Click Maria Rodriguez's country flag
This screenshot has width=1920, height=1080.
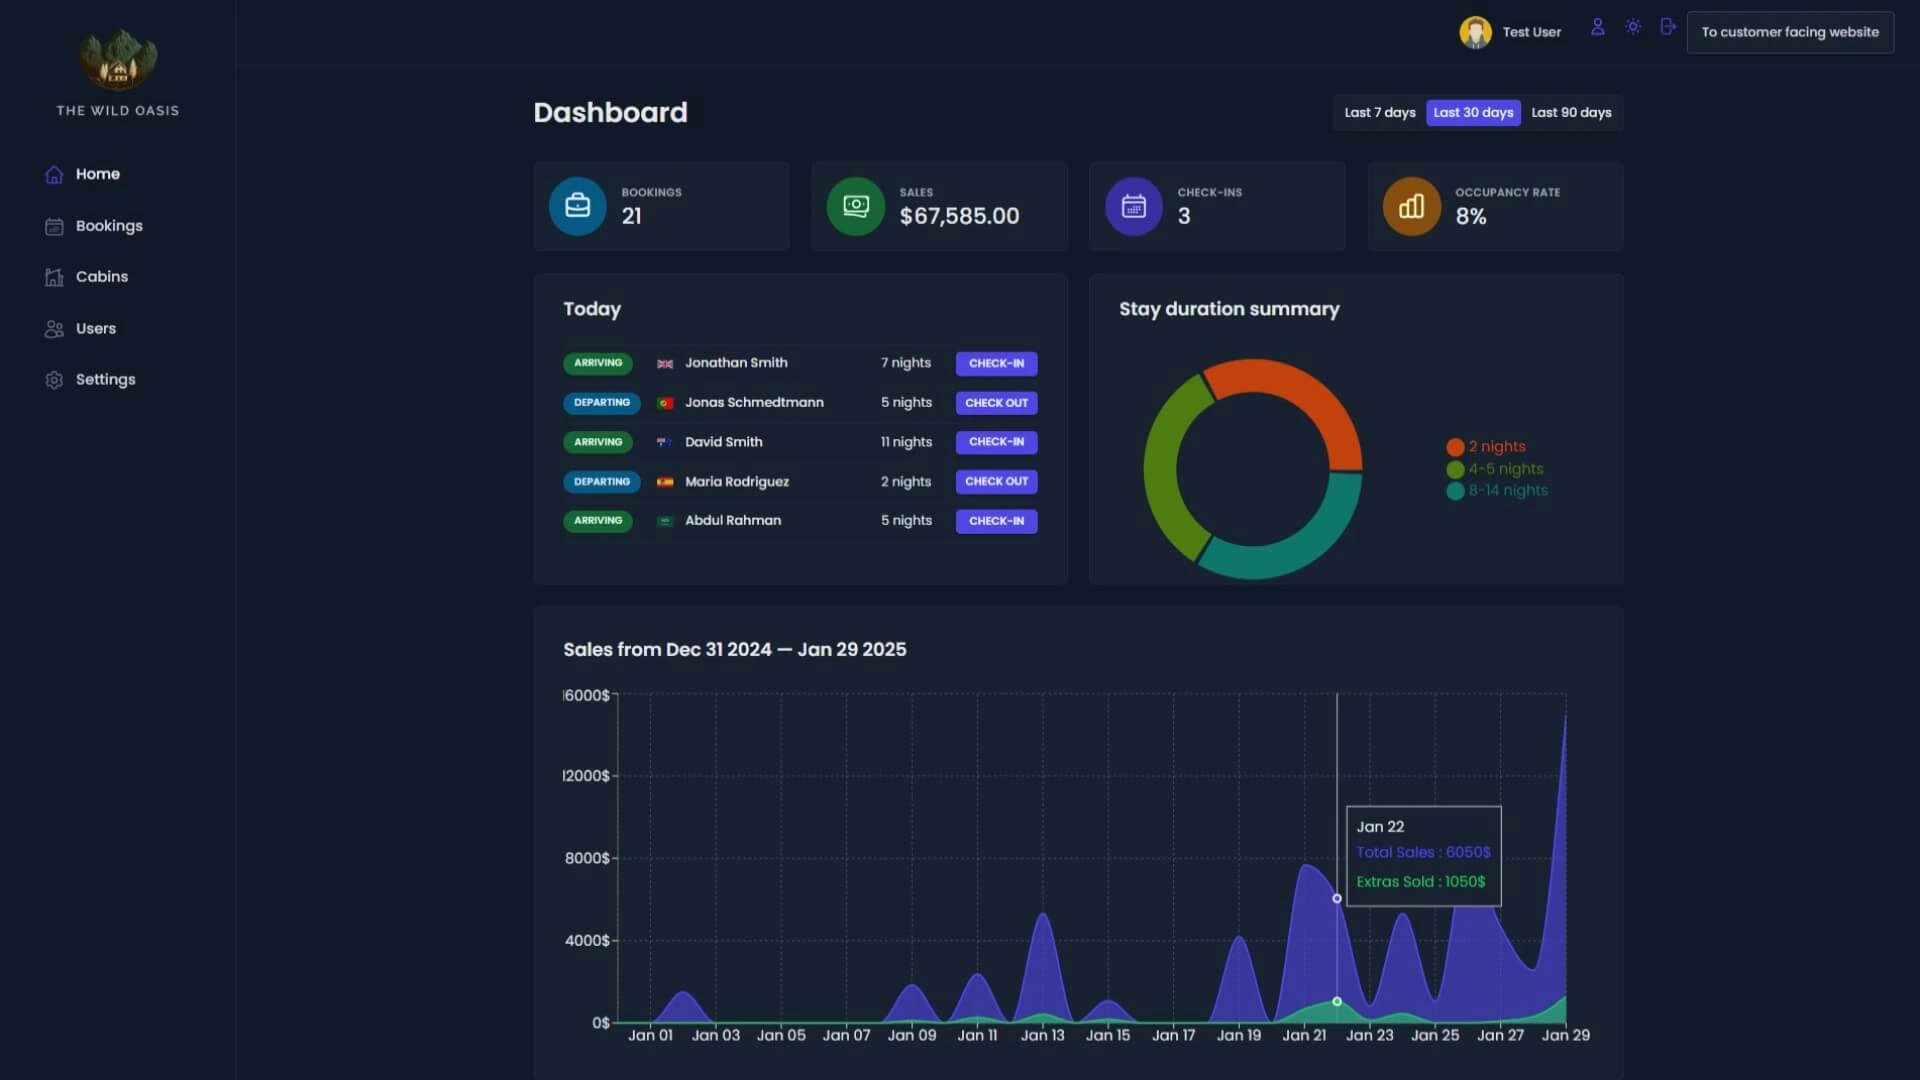(665, 482)
